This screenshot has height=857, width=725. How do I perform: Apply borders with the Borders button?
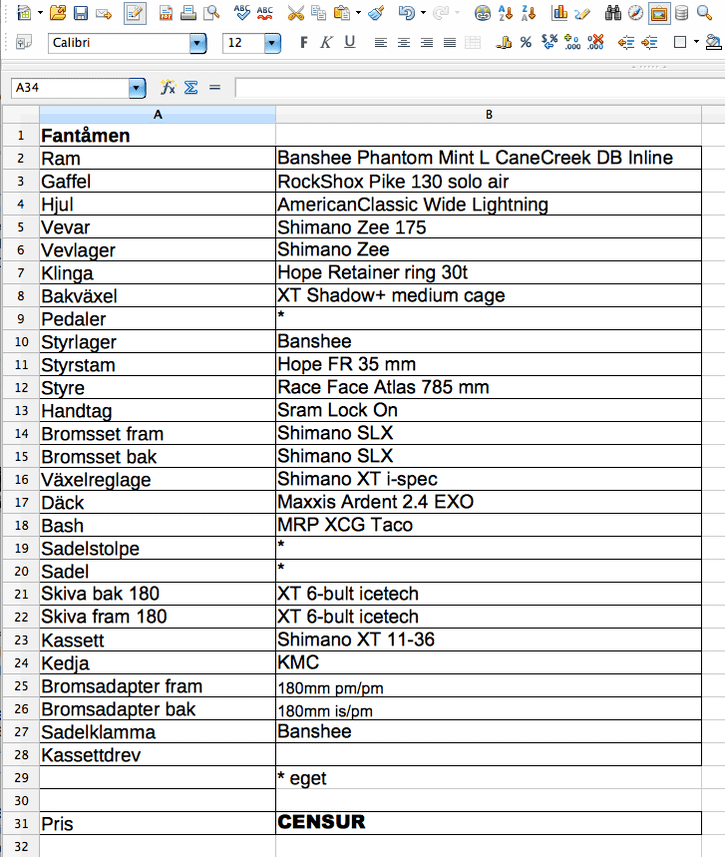(x=680, y=42)
